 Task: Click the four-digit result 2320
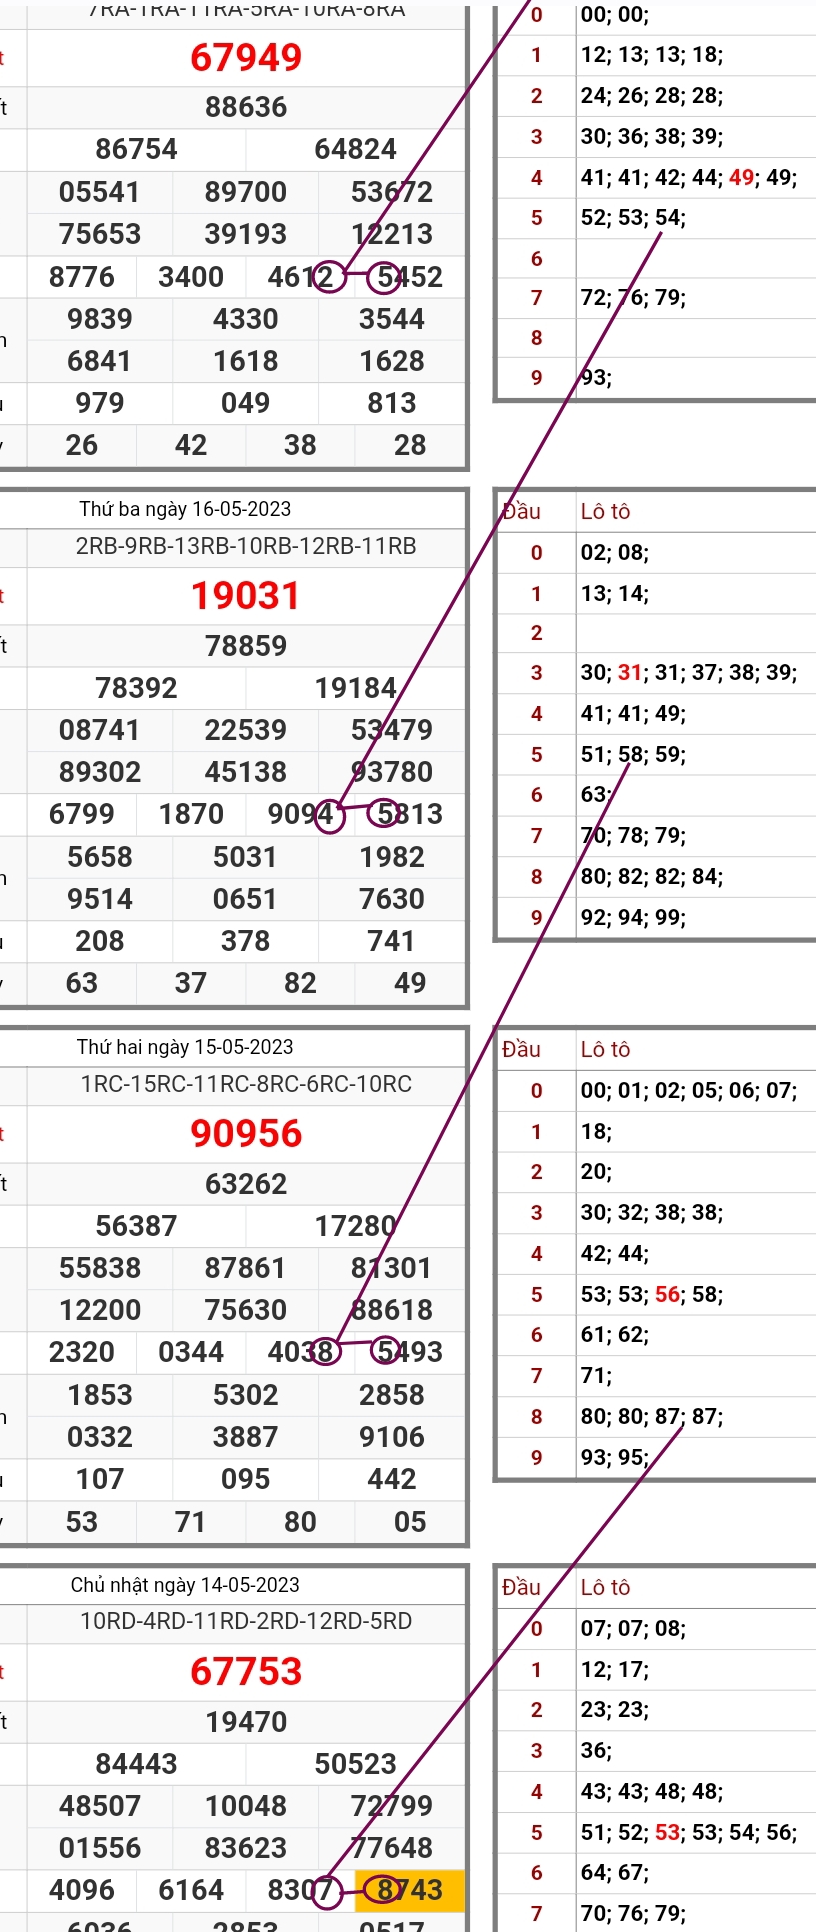point(82,1352)
